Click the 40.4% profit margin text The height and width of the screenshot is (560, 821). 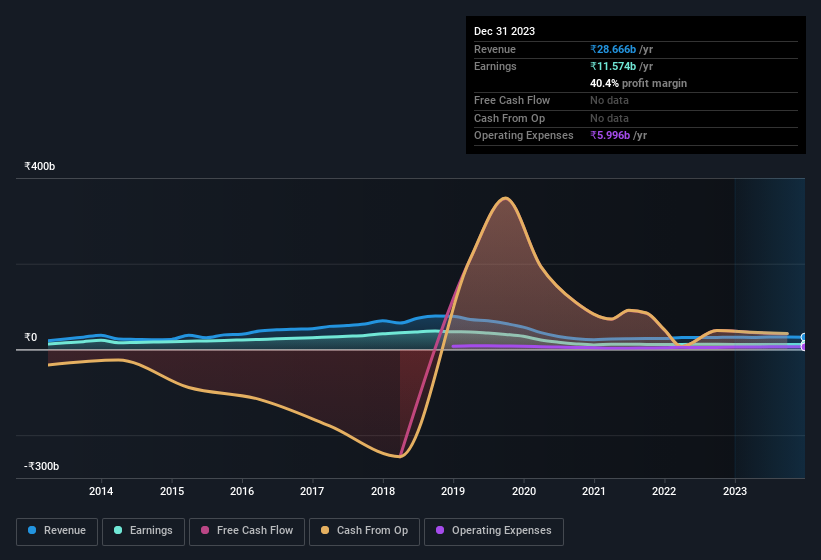pyautogui.click(x=638, y=83)
